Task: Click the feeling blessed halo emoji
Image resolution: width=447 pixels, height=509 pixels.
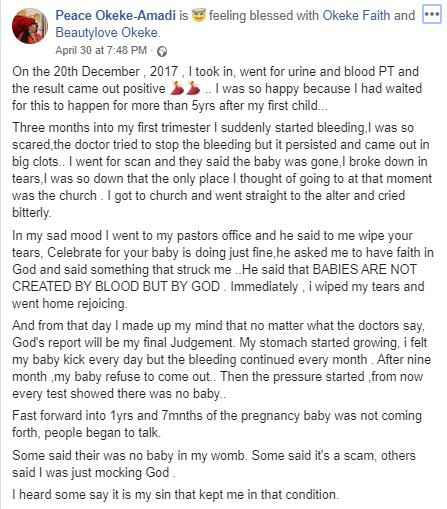Action: pos(199,15)
